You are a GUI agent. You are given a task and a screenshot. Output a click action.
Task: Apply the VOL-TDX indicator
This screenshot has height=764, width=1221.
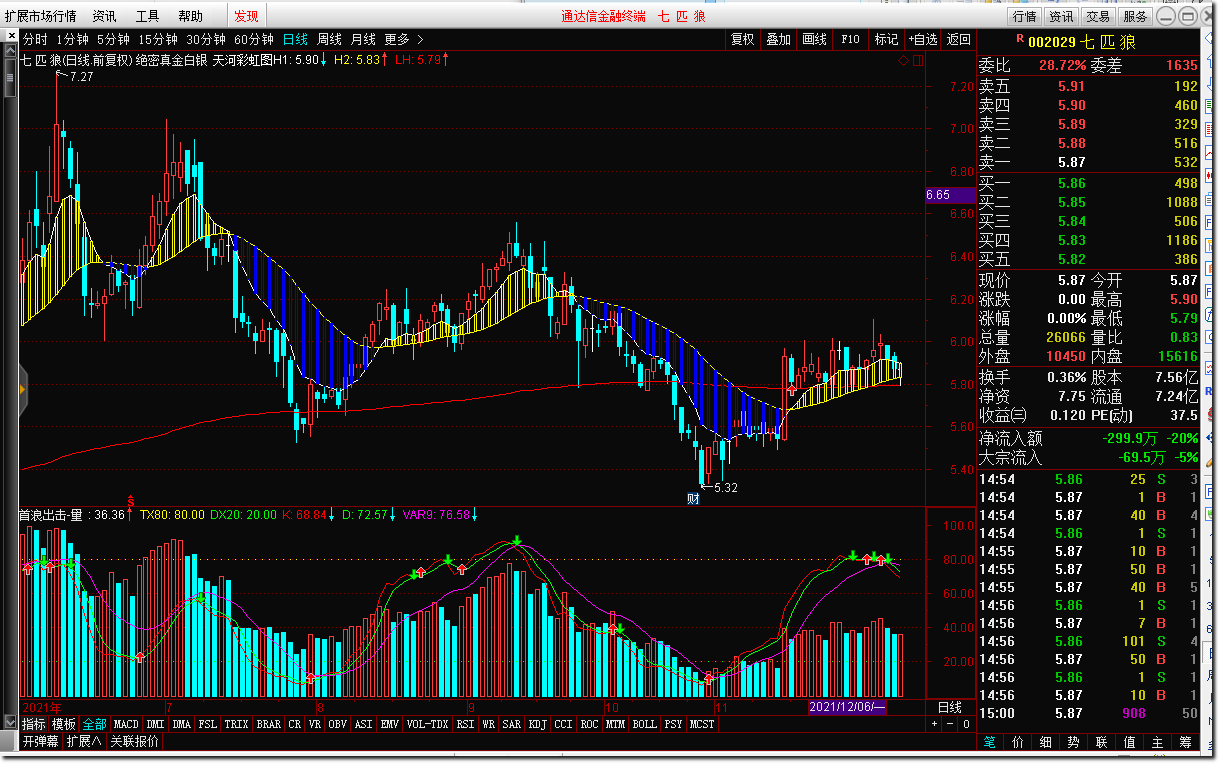pos(428,724)
